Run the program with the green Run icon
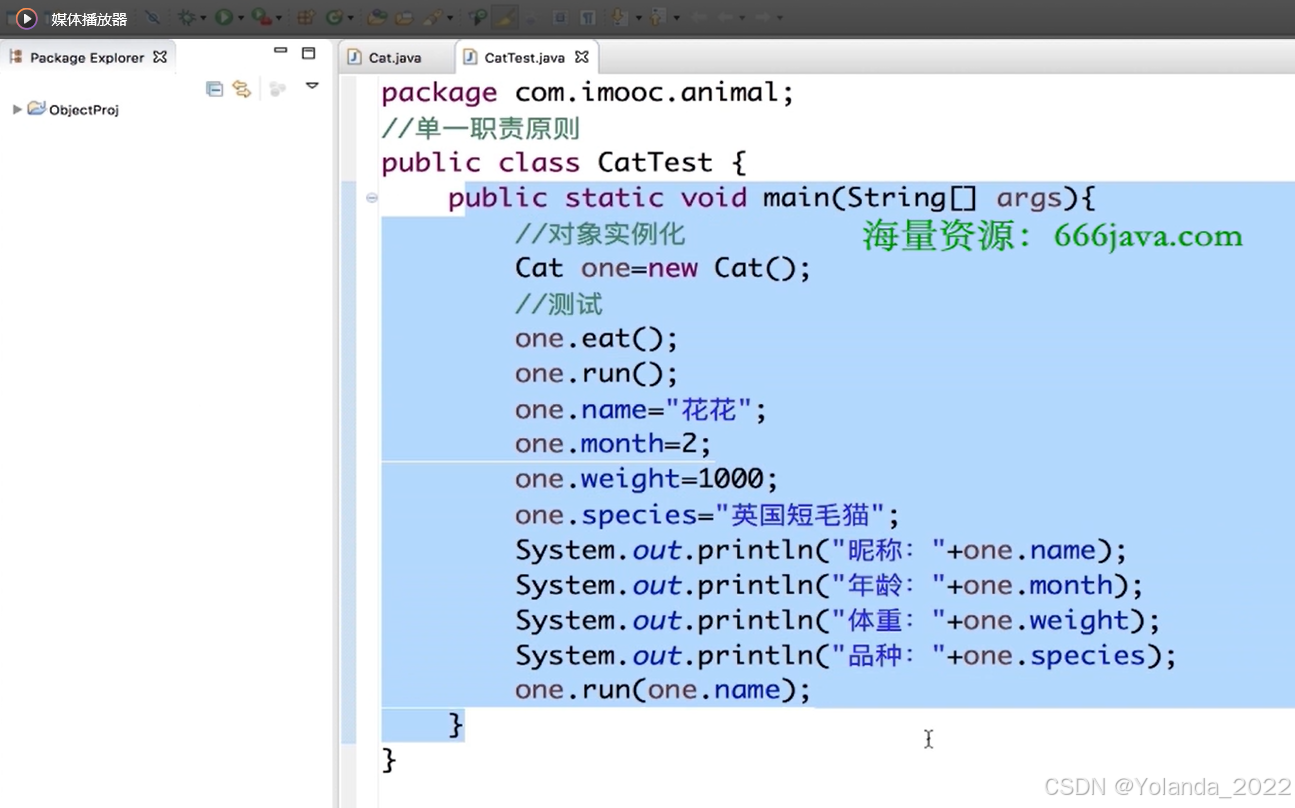This screenshot has height=808, width=1295. coord(224,18)
